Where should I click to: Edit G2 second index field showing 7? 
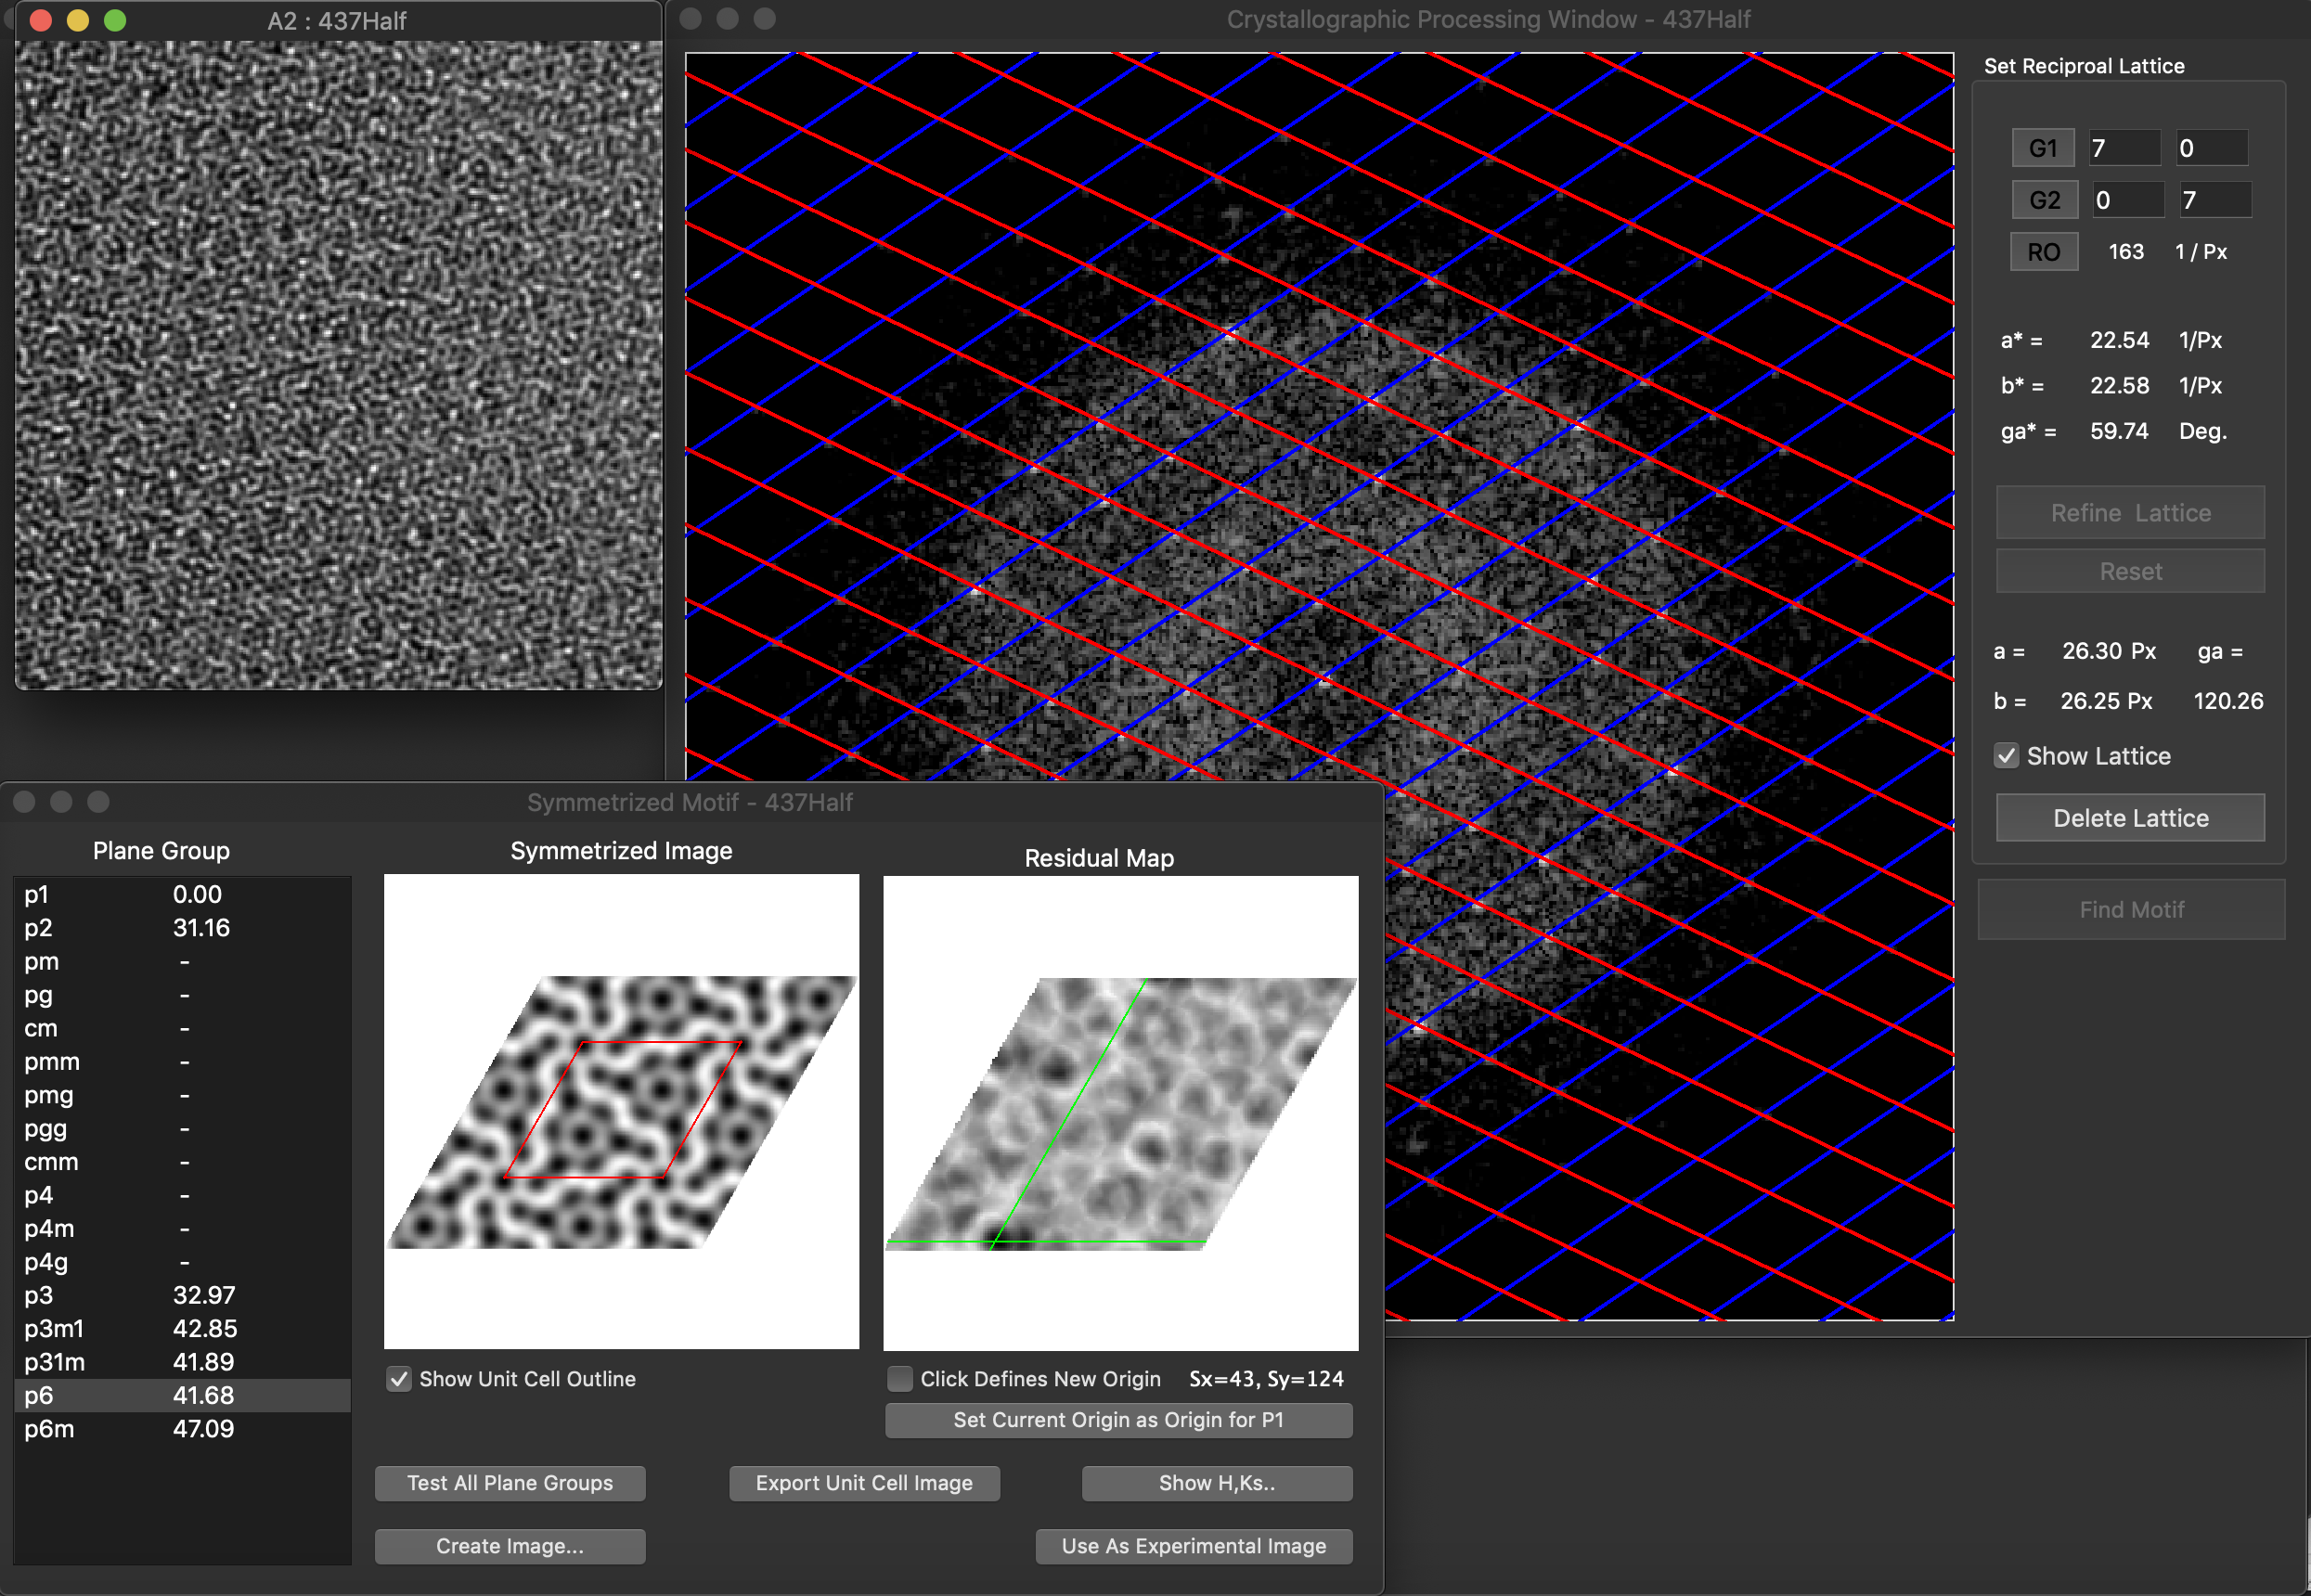tap(2215, 200)
